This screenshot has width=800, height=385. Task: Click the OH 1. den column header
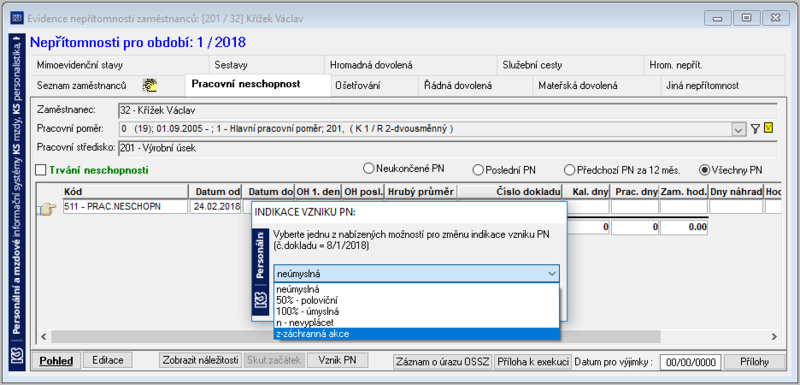click(x=318, y=192)
